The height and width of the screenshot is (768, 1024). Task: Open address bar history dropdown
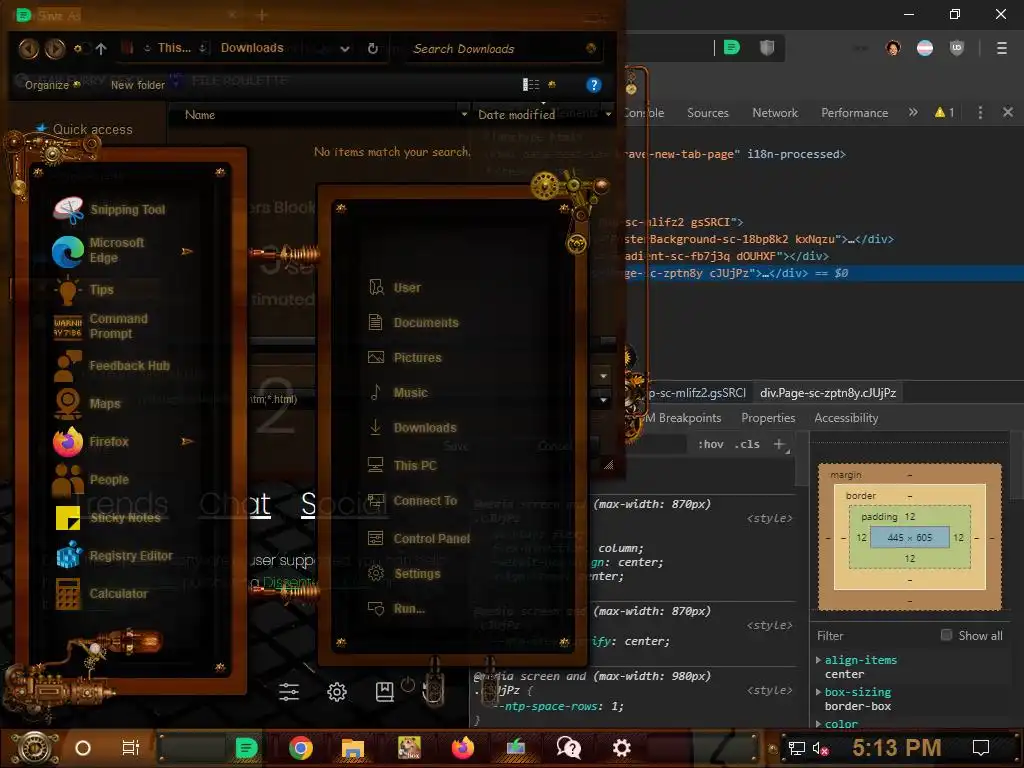(345, 49)
